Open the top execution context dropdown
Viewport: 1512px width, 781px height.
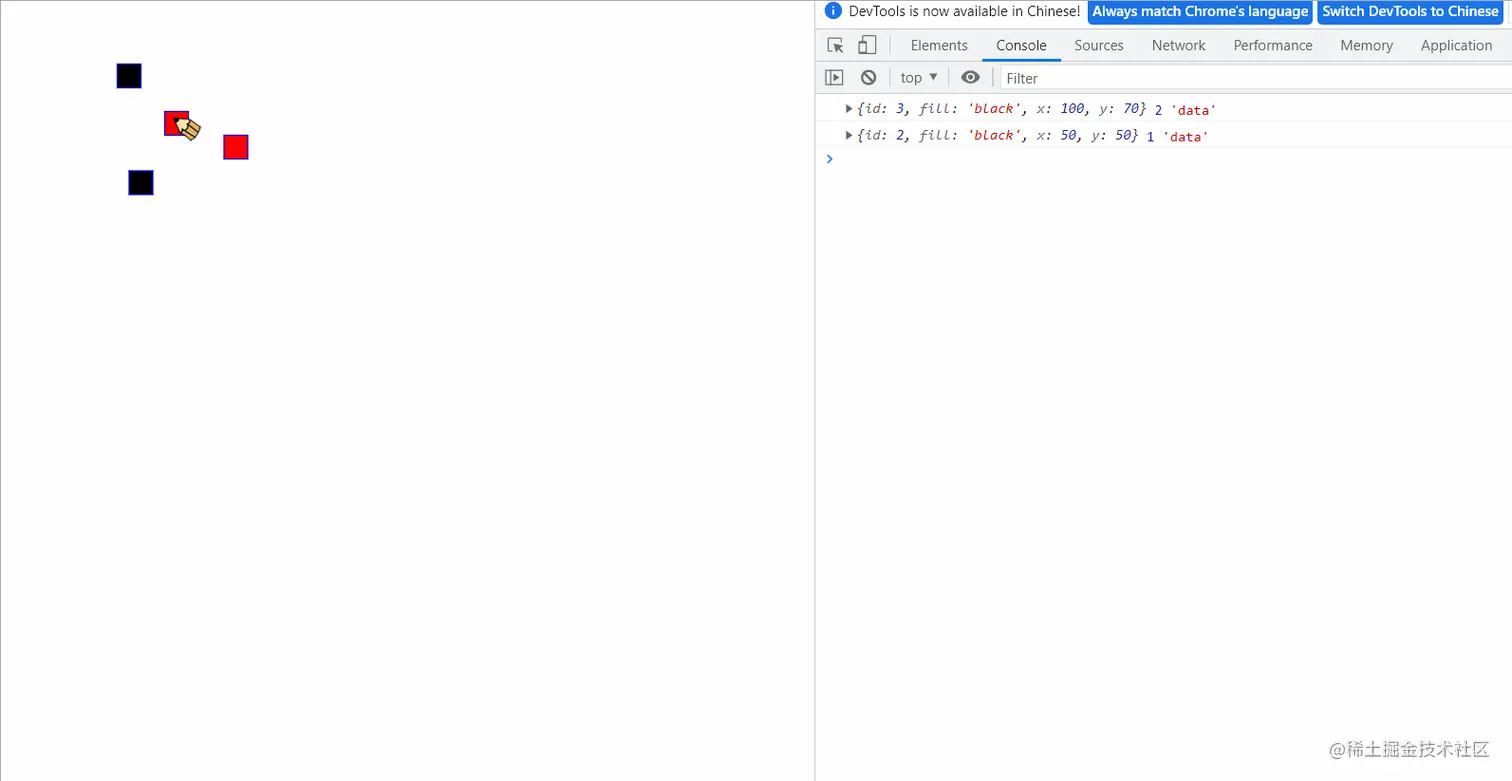(917, 77)
